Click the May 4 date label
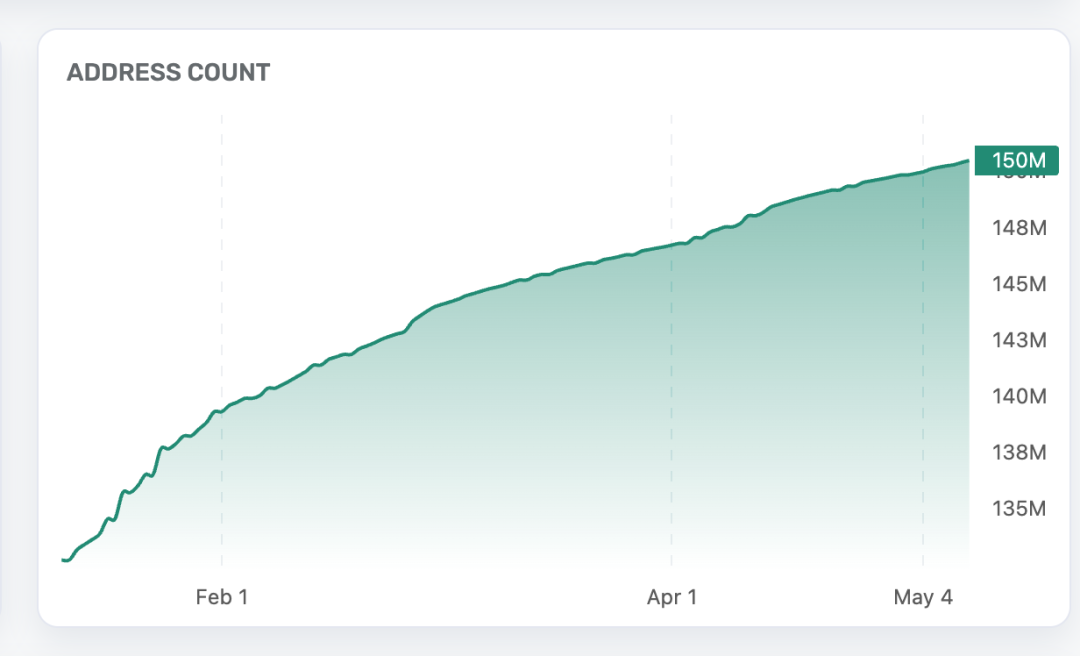The image size is (1080, 656). pyautogui.click(x=923, y=597)
